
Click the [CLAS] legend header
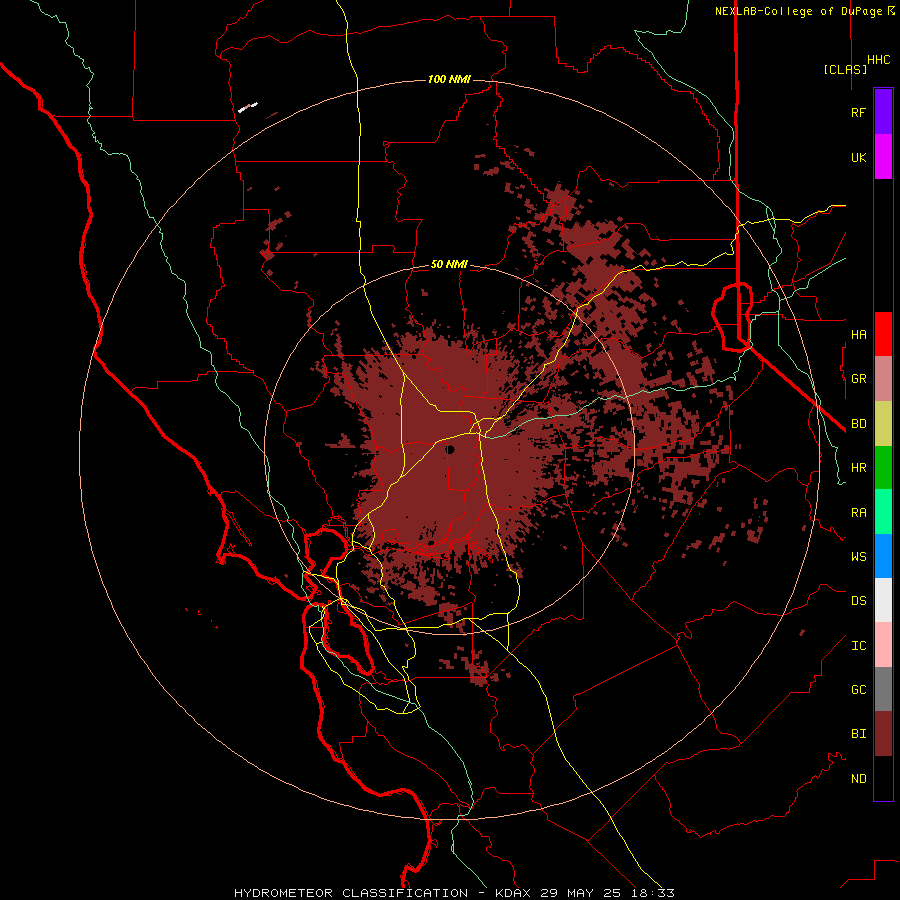pyautogui.click(x=845, y=69)
